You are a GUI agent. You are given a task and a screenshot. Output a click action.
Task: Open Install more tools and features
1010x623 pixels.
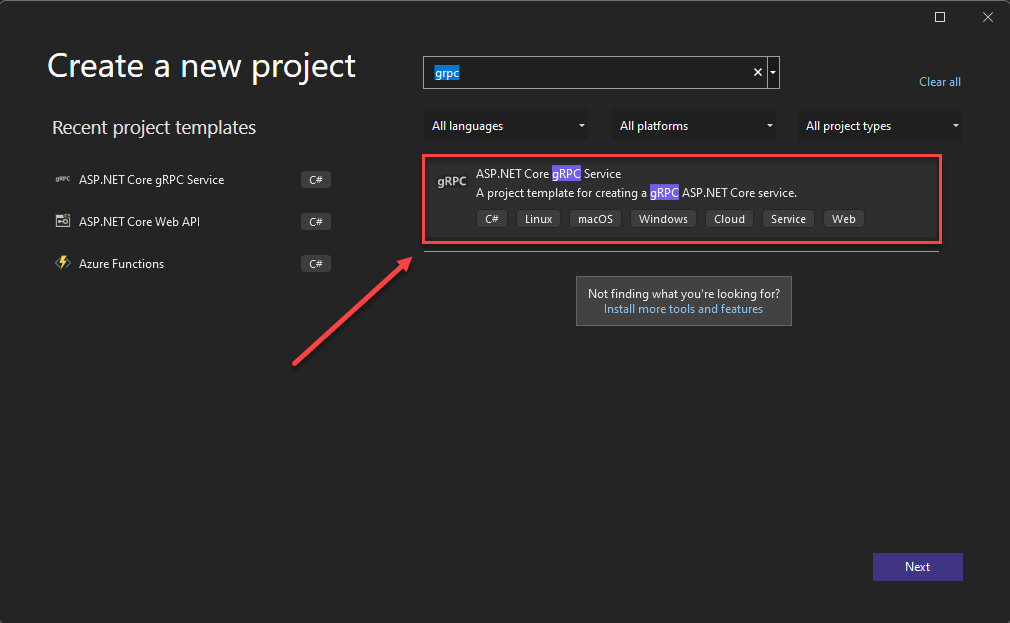683,309
